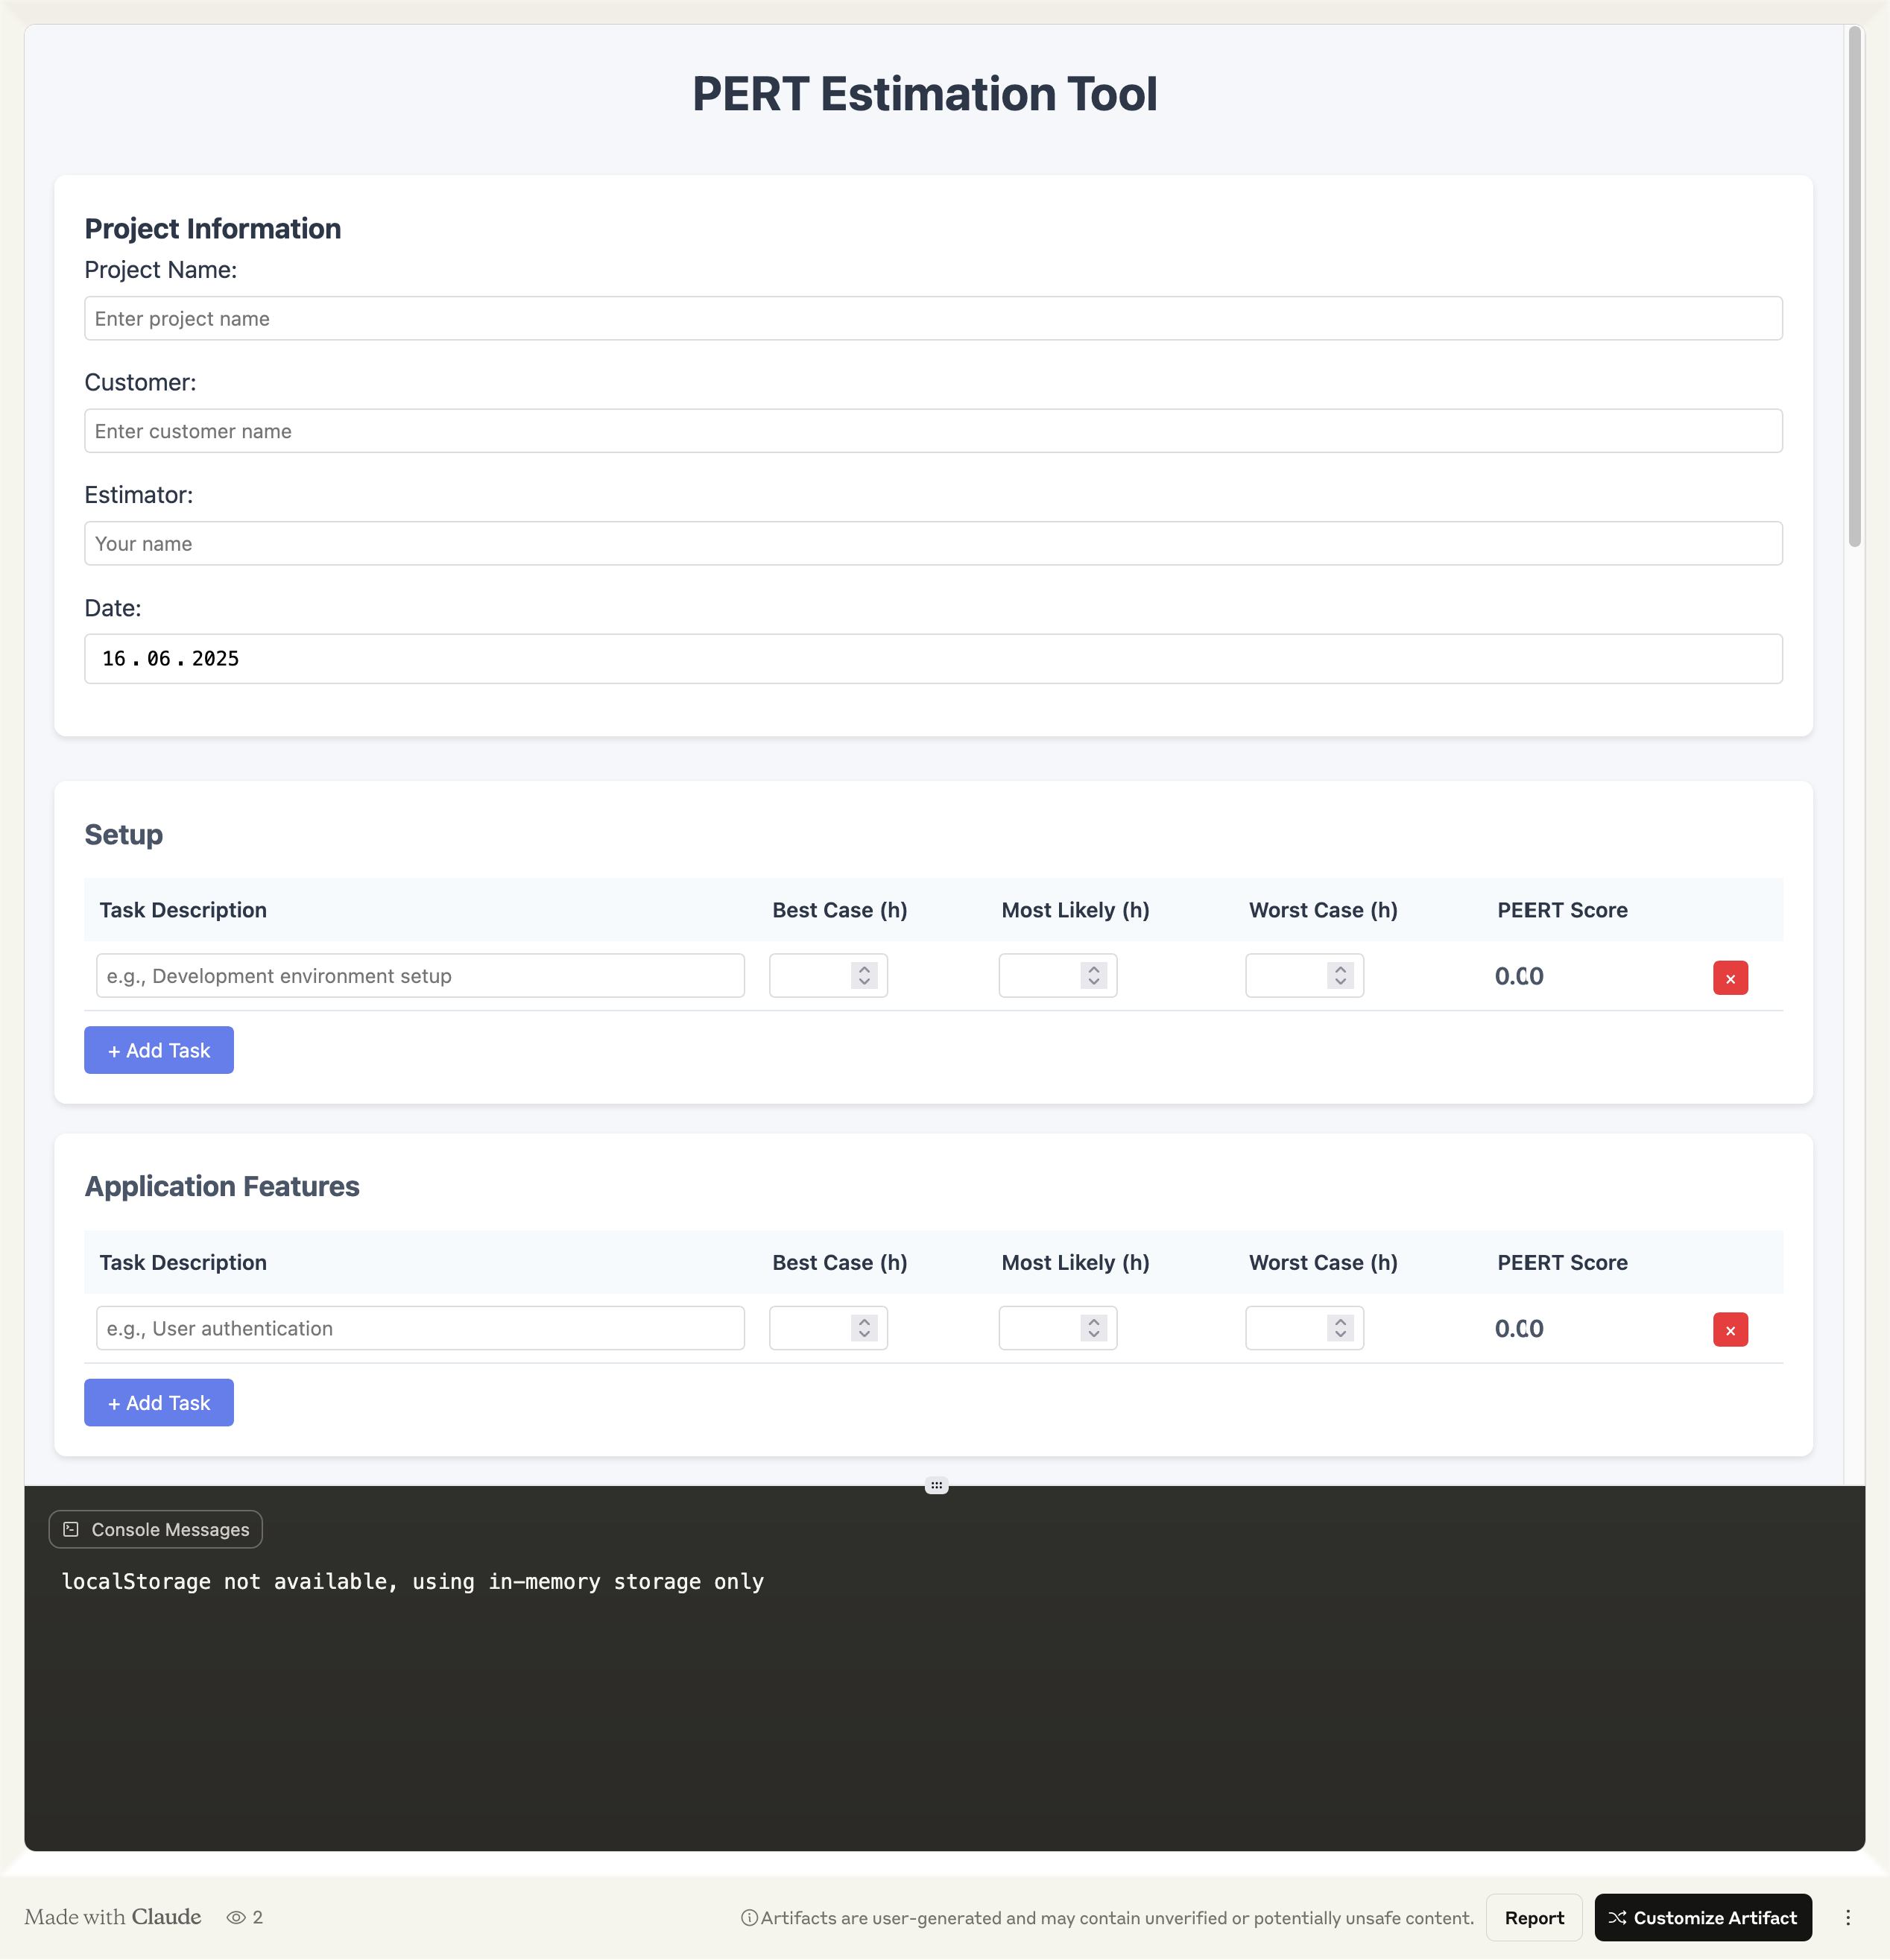Click the Project Name input field
Screen dimensions: 1890x1960
pyautogui.click(x=932, y=318)
